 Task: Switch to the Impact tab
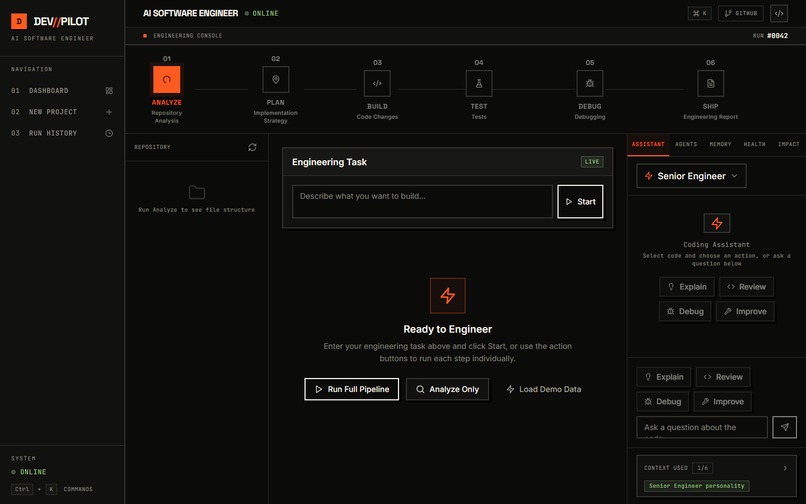click(x=789, y=145)
